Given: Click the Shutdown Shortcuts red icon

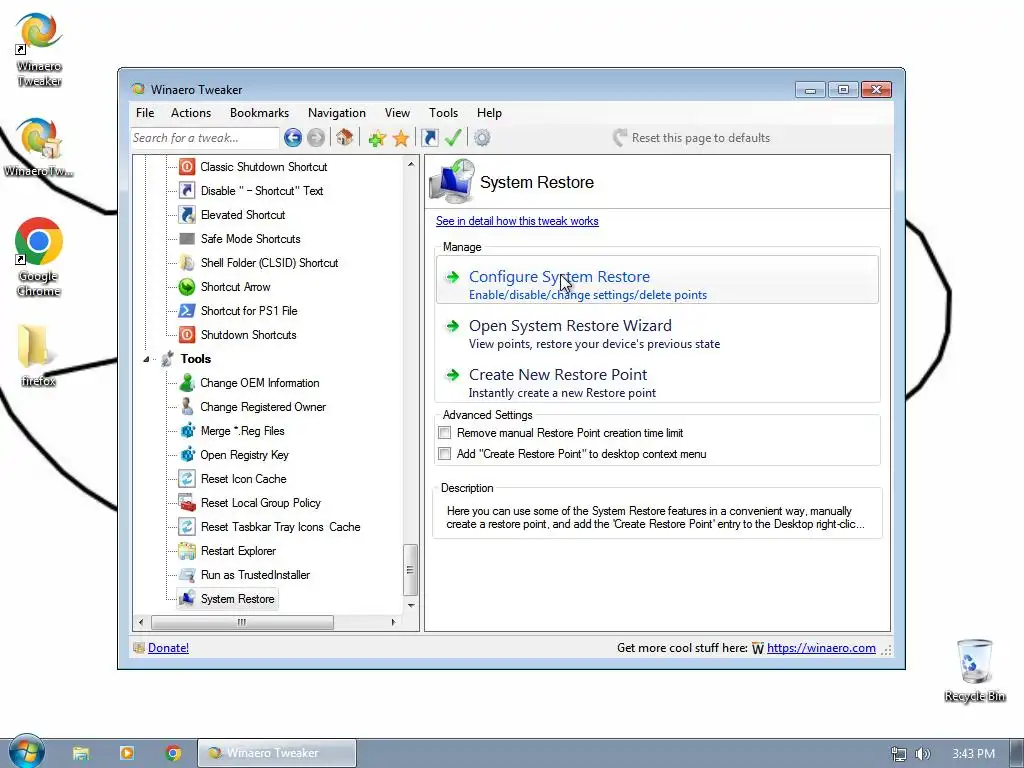Looking at the screenshot, I should coord(187,335).
